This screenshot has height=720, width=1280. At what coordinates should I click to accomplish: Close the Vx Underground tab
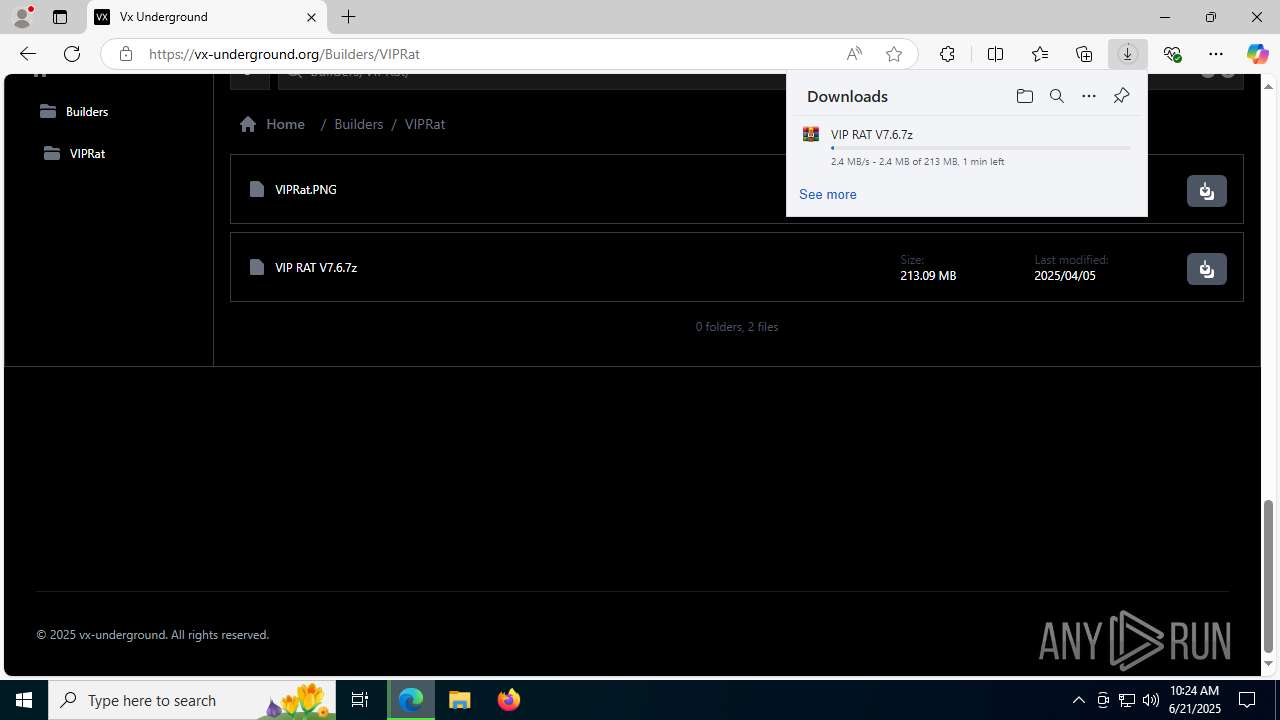[x=311, y=17]
